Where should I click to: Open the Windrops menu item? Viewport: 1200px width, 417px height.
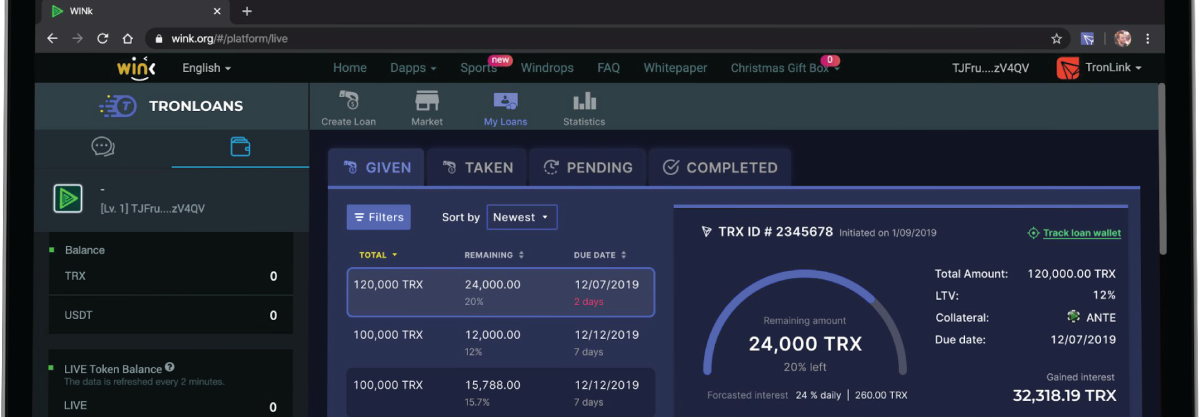(547, 68)
